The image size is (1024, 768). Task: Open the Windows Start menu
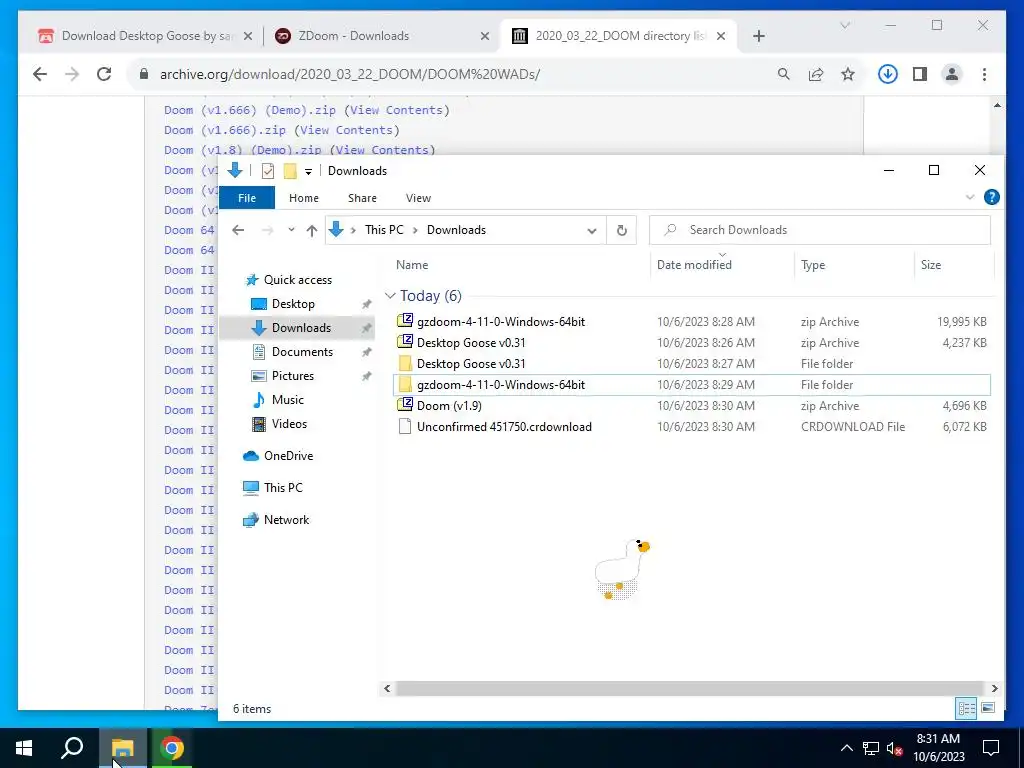coord(24,748)
